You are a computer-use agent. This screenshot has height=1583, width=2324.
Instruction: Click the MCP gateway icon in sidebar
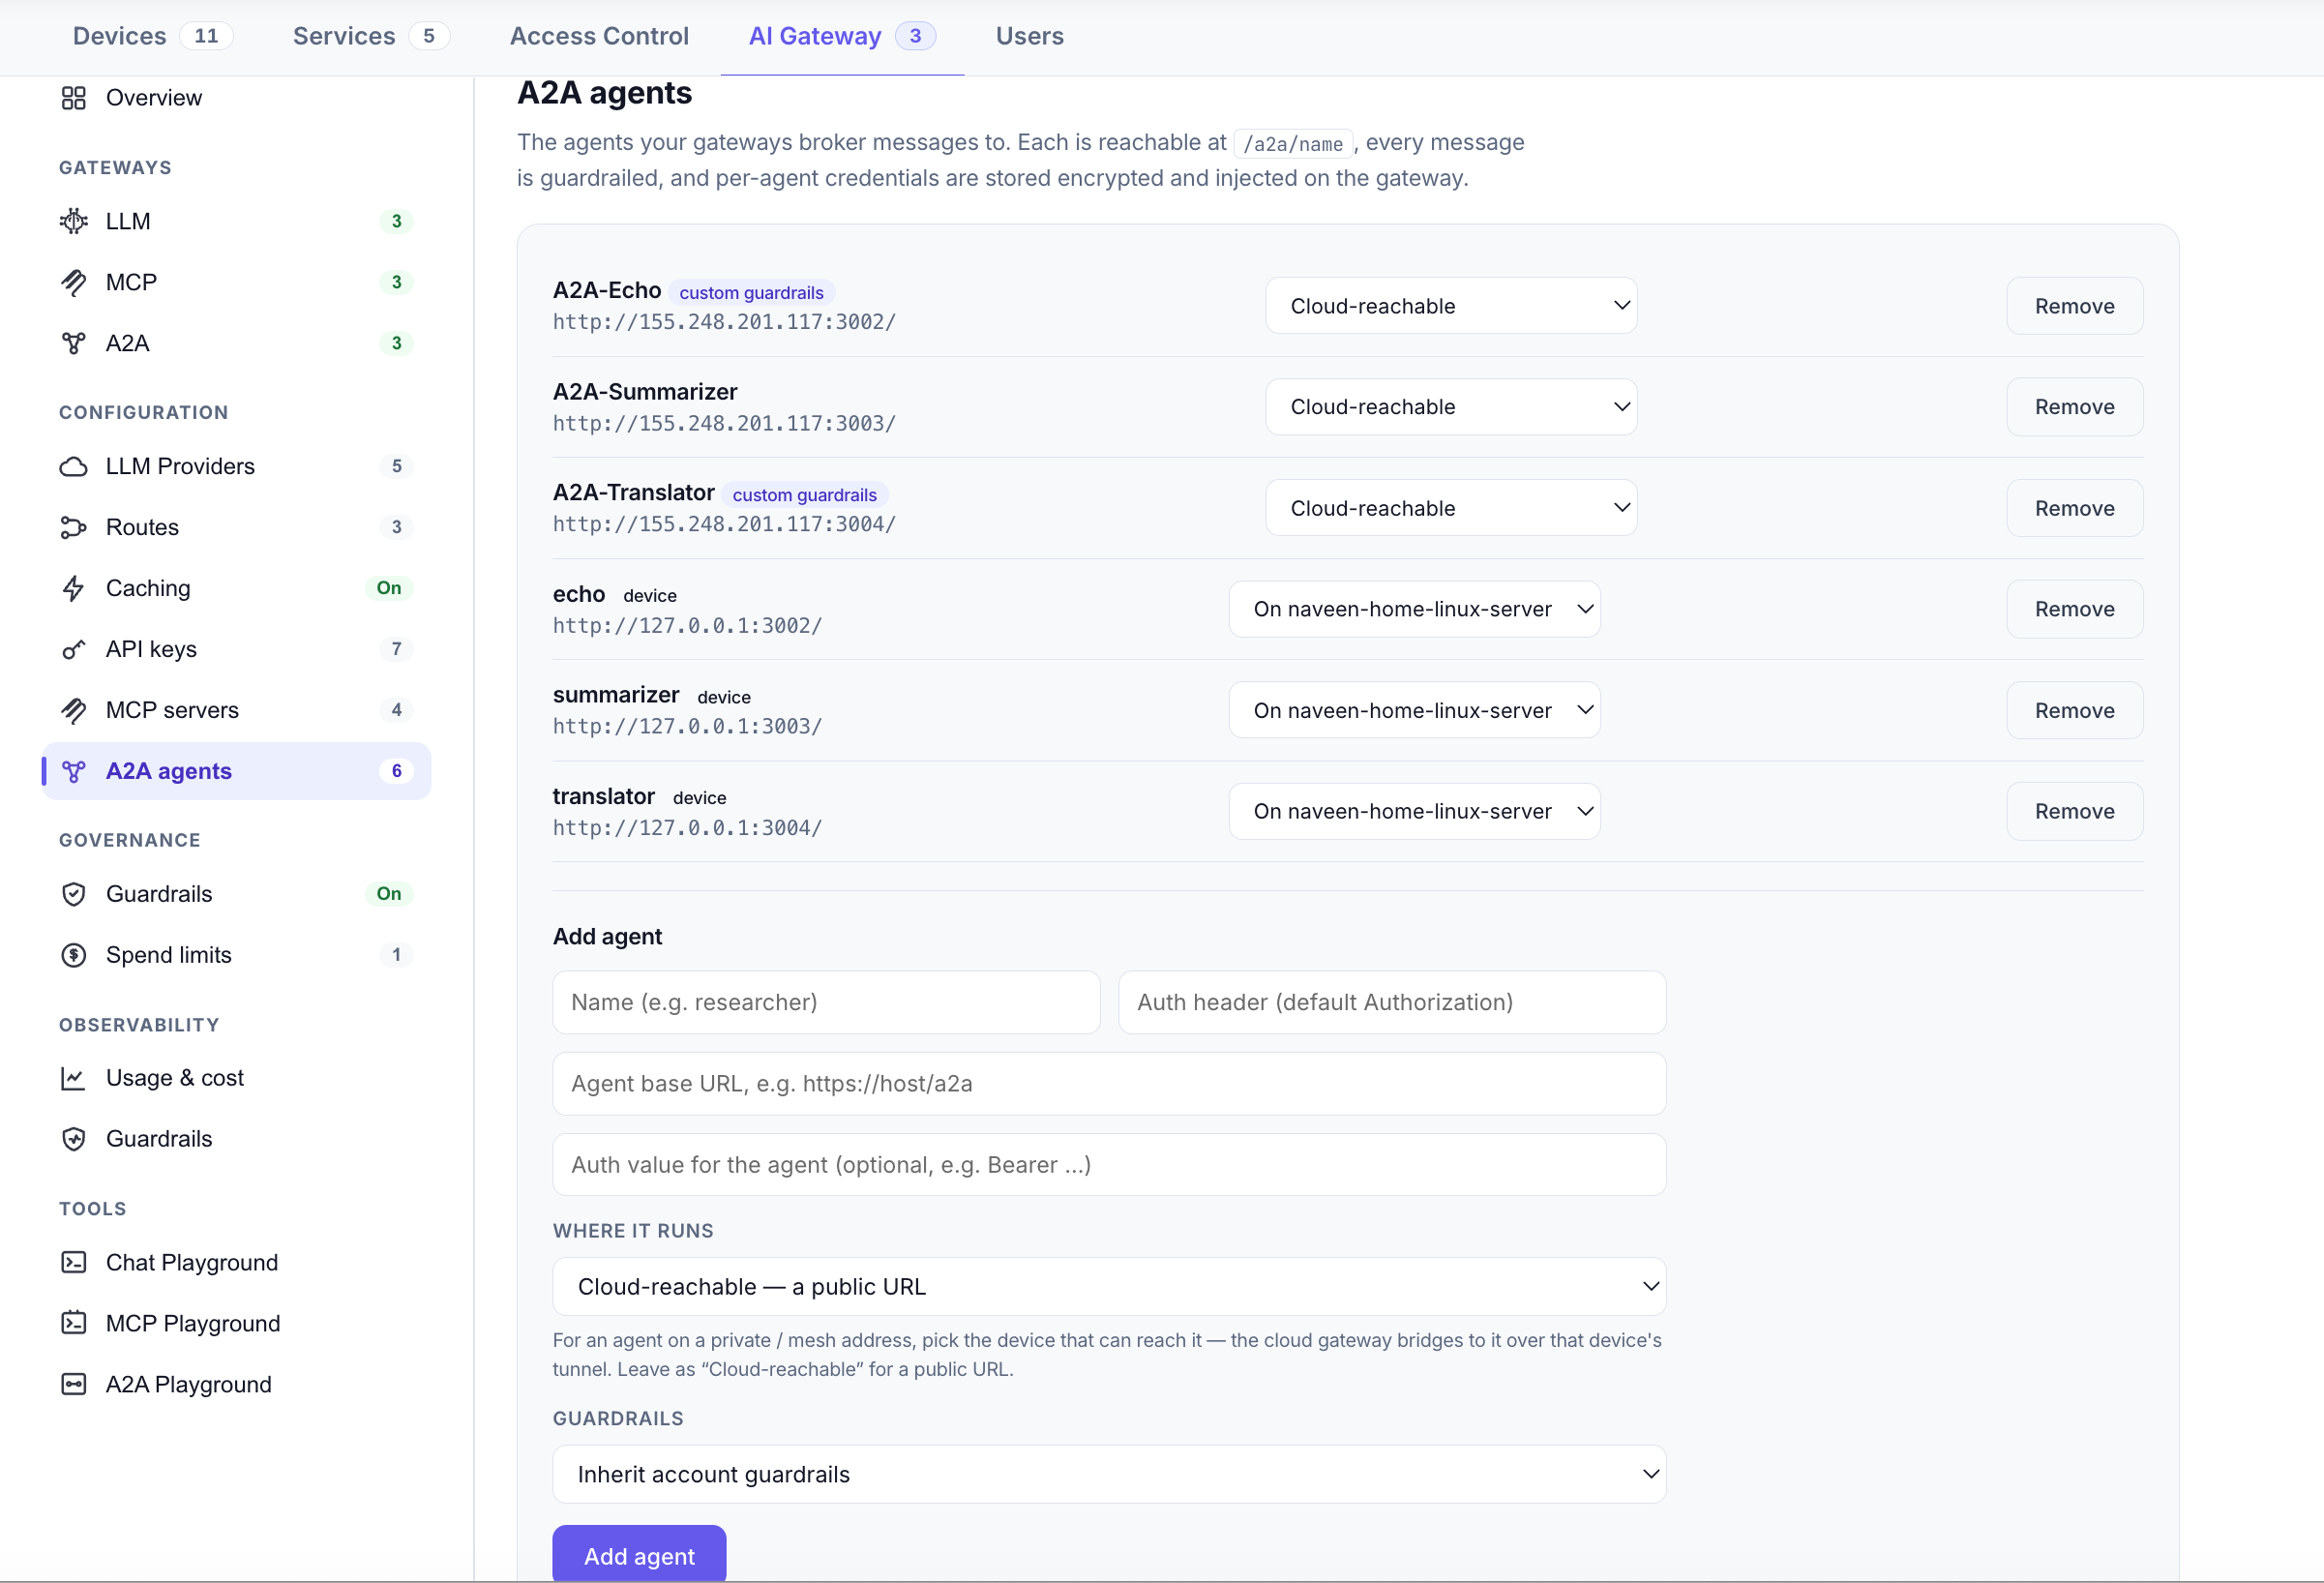tap(74, 282)
